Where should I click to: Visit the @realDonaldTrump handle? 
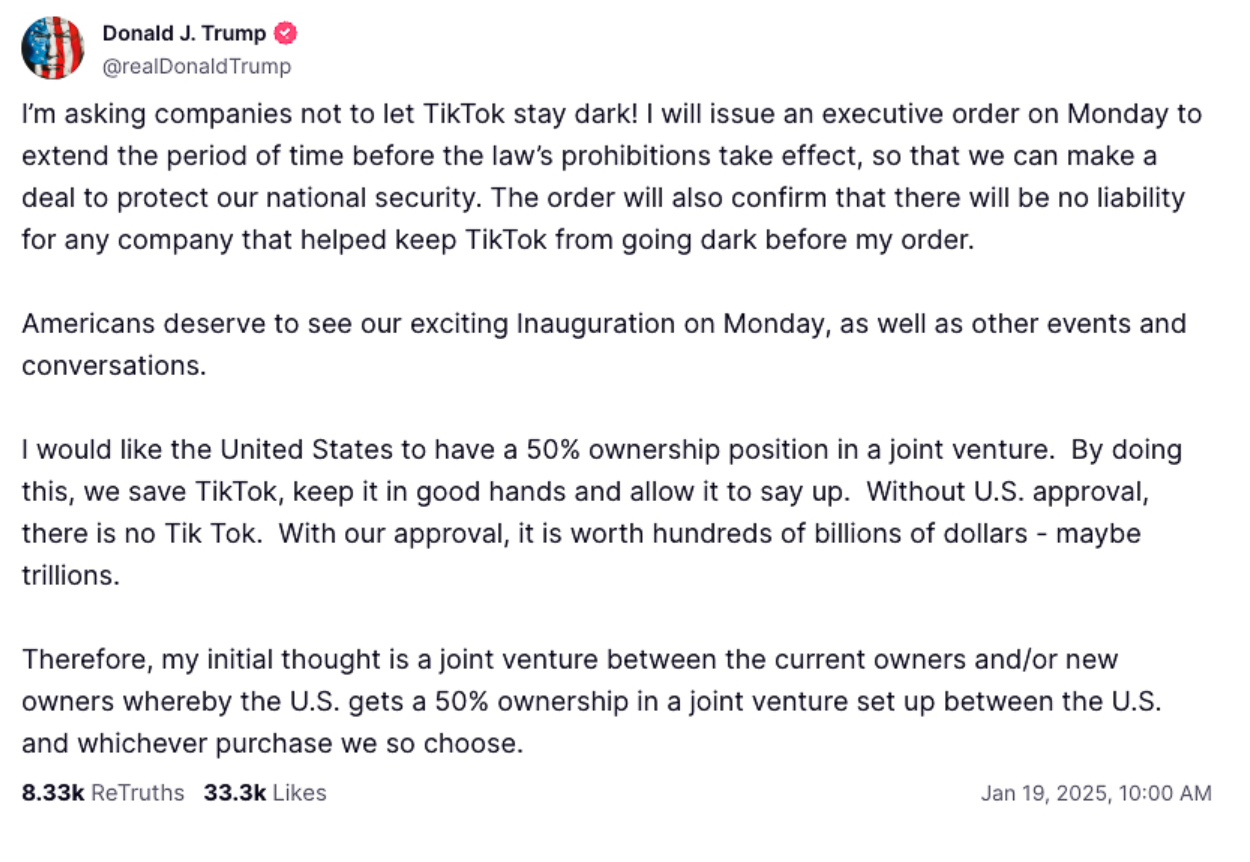pyautogui.click(x=197, y=66)
